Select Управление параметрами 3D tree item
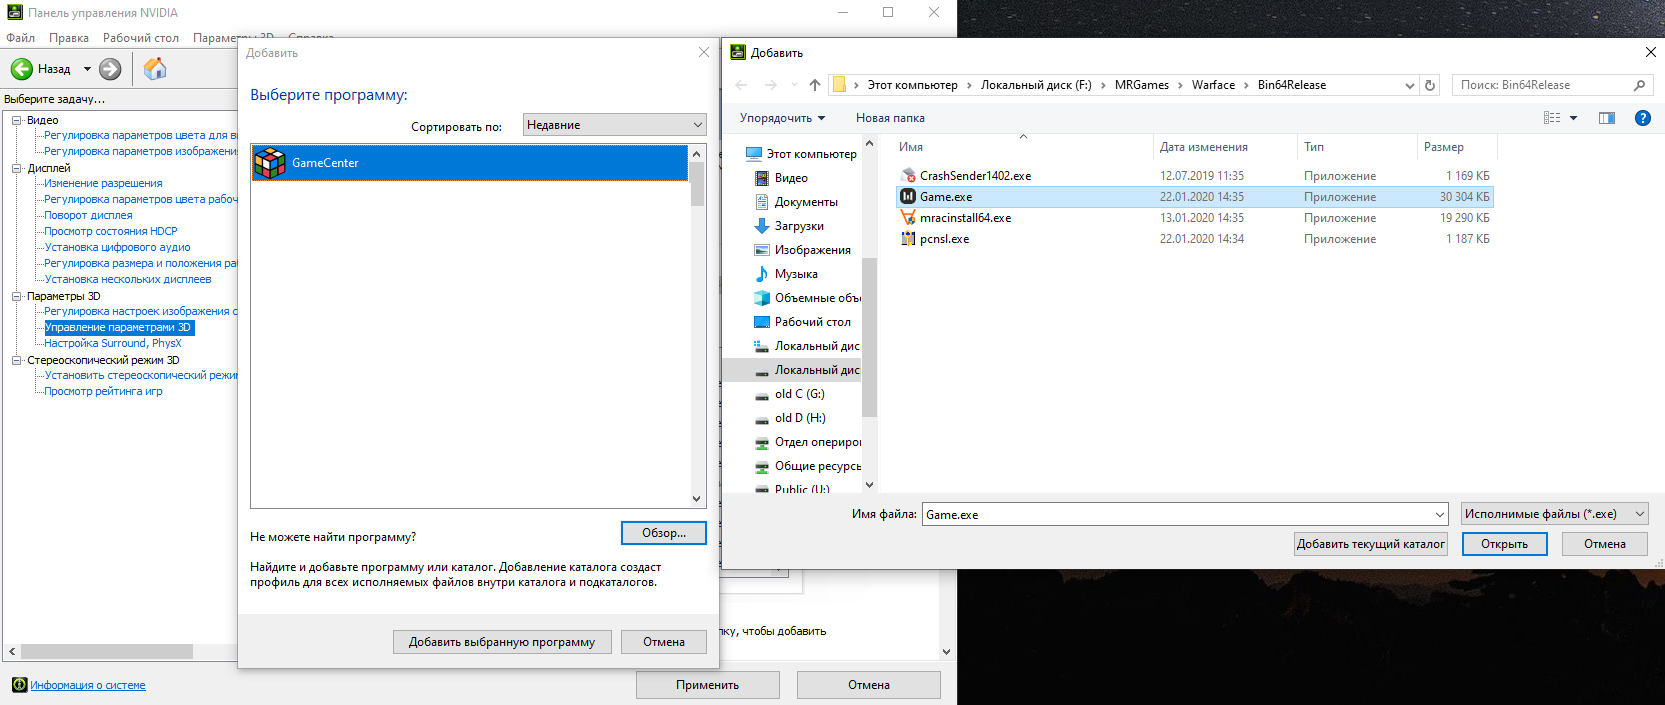Image resolution: width=1665 pixels, height=705 pixels. [118, 328]
